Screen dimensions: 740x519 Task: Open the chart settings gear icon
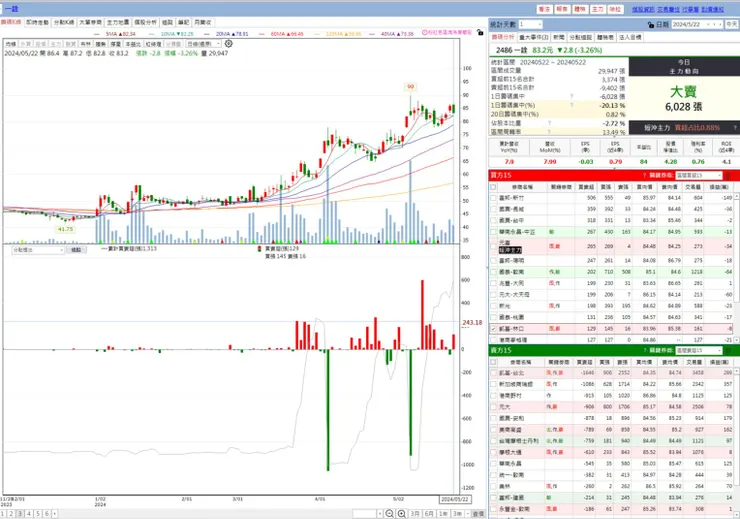(x=228, y=43)
